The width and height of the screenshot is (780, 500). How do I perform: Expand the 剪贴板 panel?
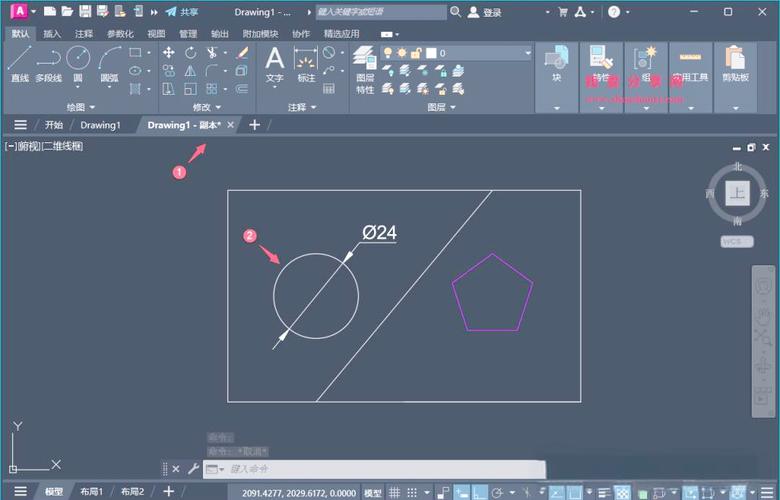(x=735, y=107)
